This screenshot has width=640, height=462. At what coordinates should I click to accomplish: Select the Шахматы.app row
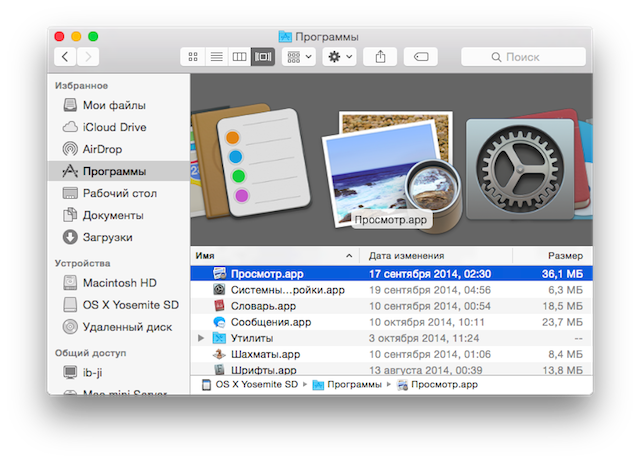(x=391, y=354)
